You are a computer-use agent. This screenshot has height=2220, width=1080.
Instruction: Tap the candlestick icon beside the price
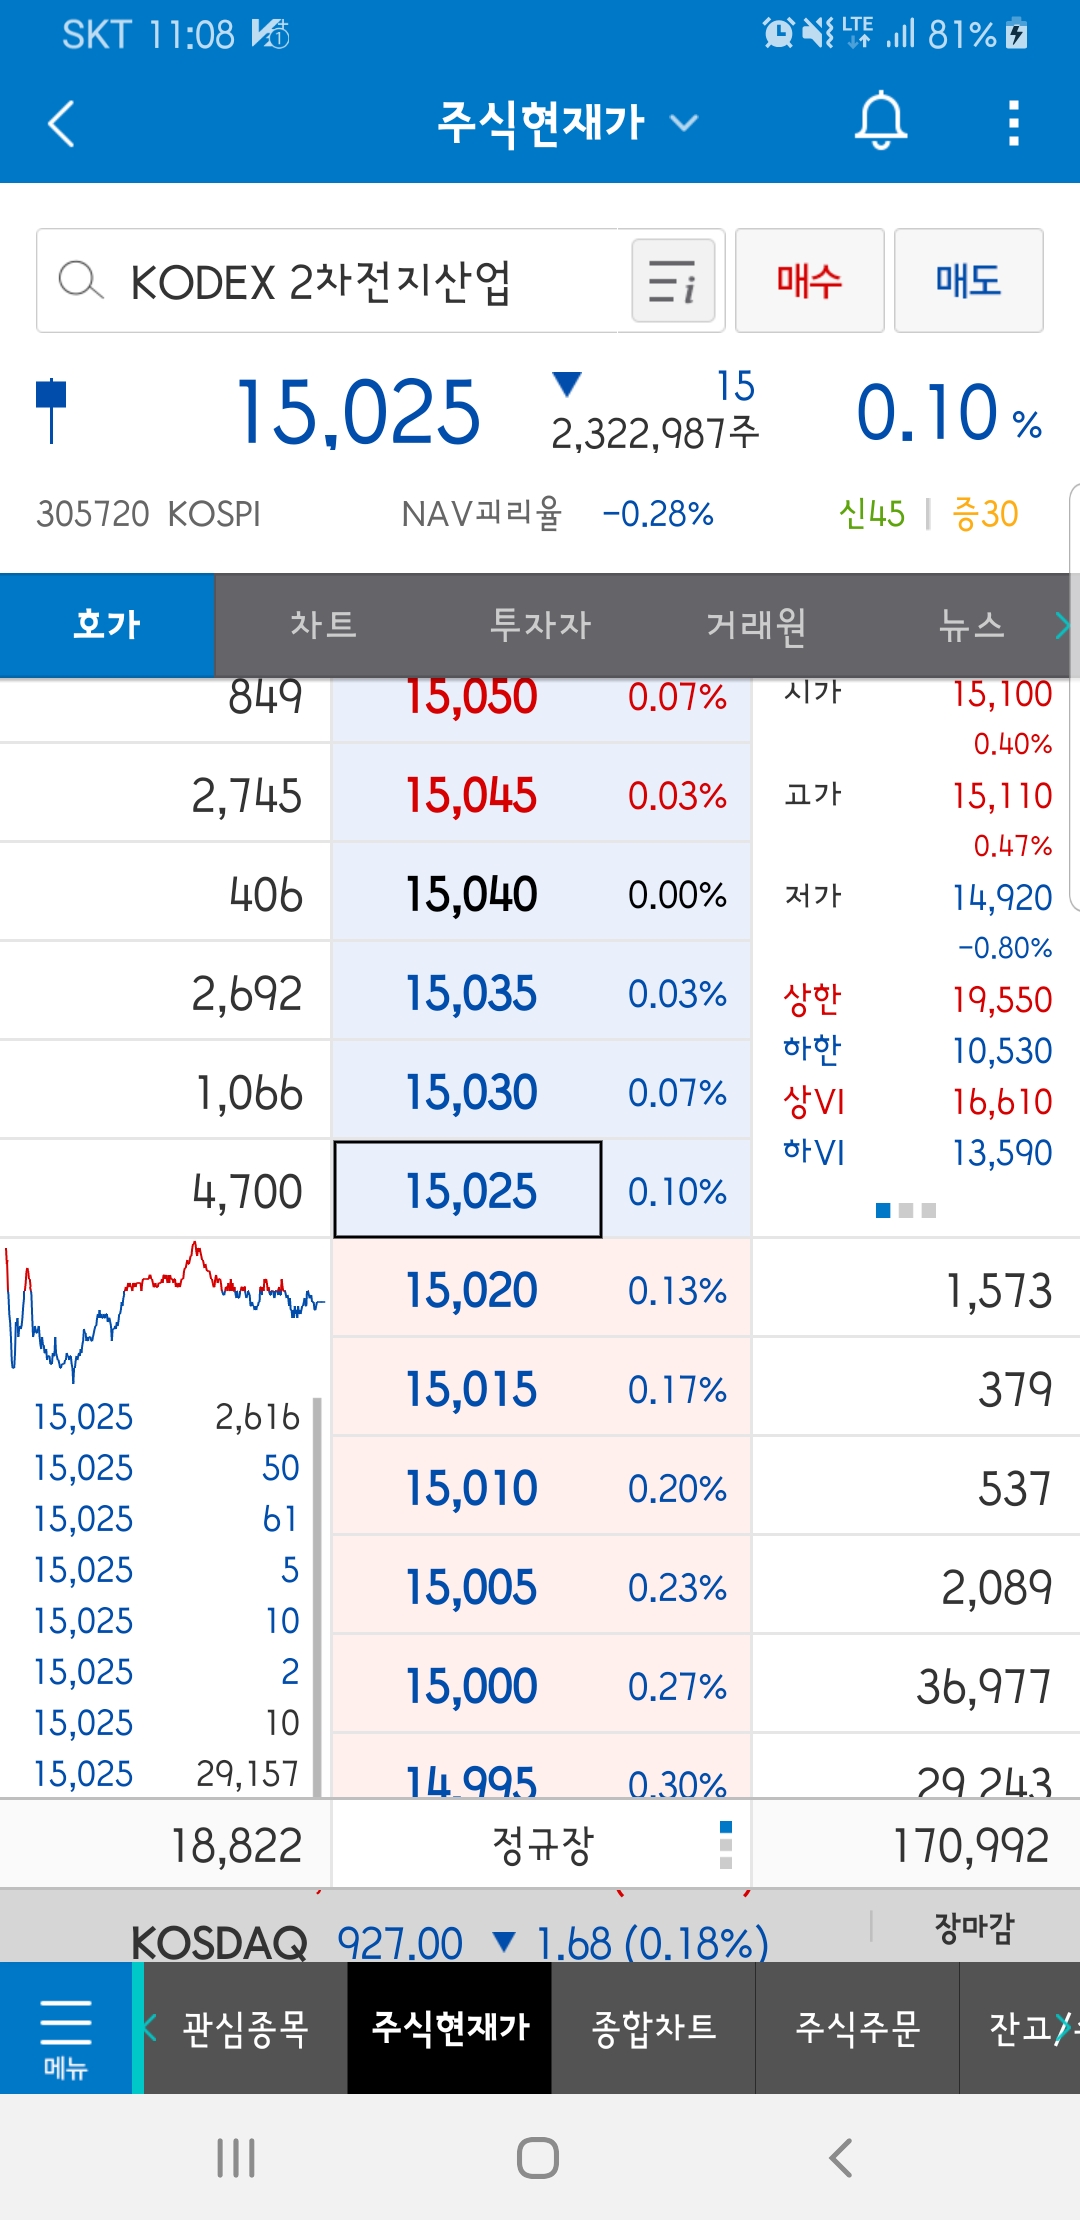(x=51, y=410)
